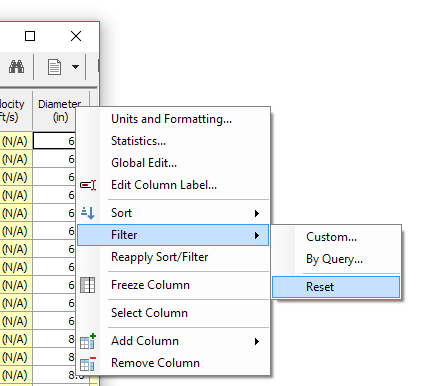Click the Add Column plus icon
Viewport: 421px width, 386px height.
pyautogui.click(x=88, y=341)
